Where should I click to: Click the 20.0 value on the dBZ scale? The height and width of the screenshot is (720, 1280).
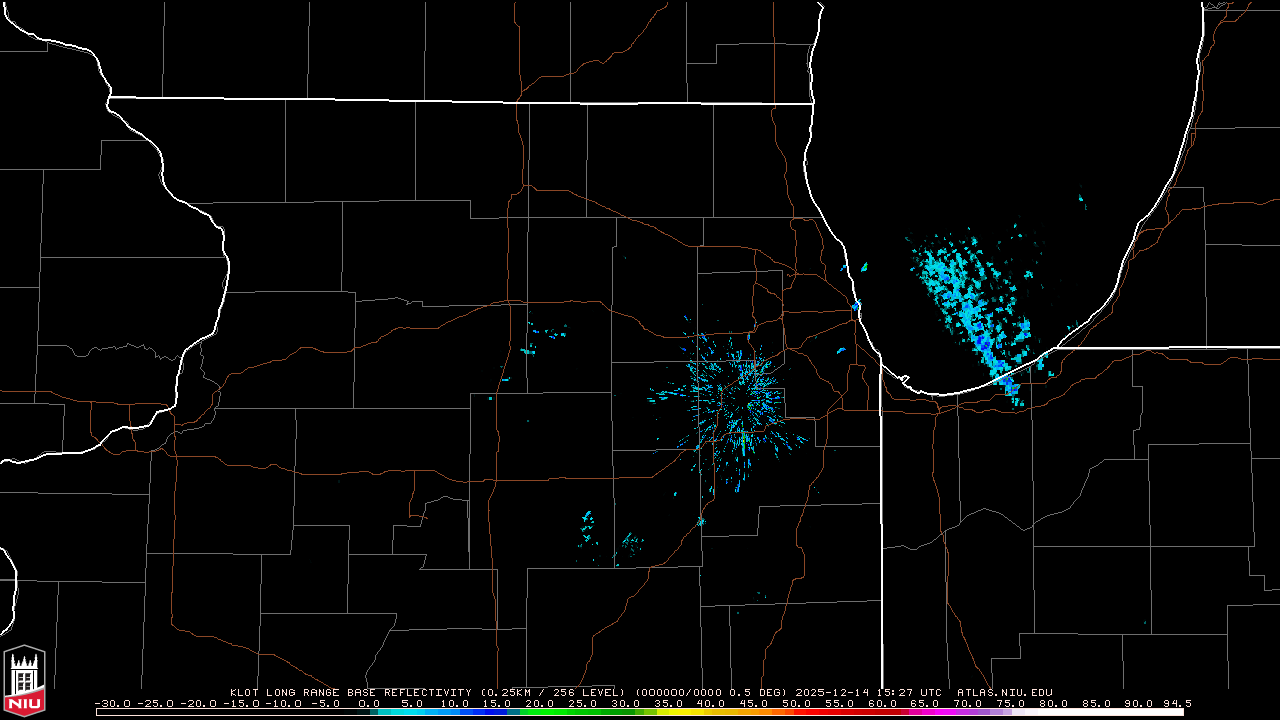tap(540, 703)
